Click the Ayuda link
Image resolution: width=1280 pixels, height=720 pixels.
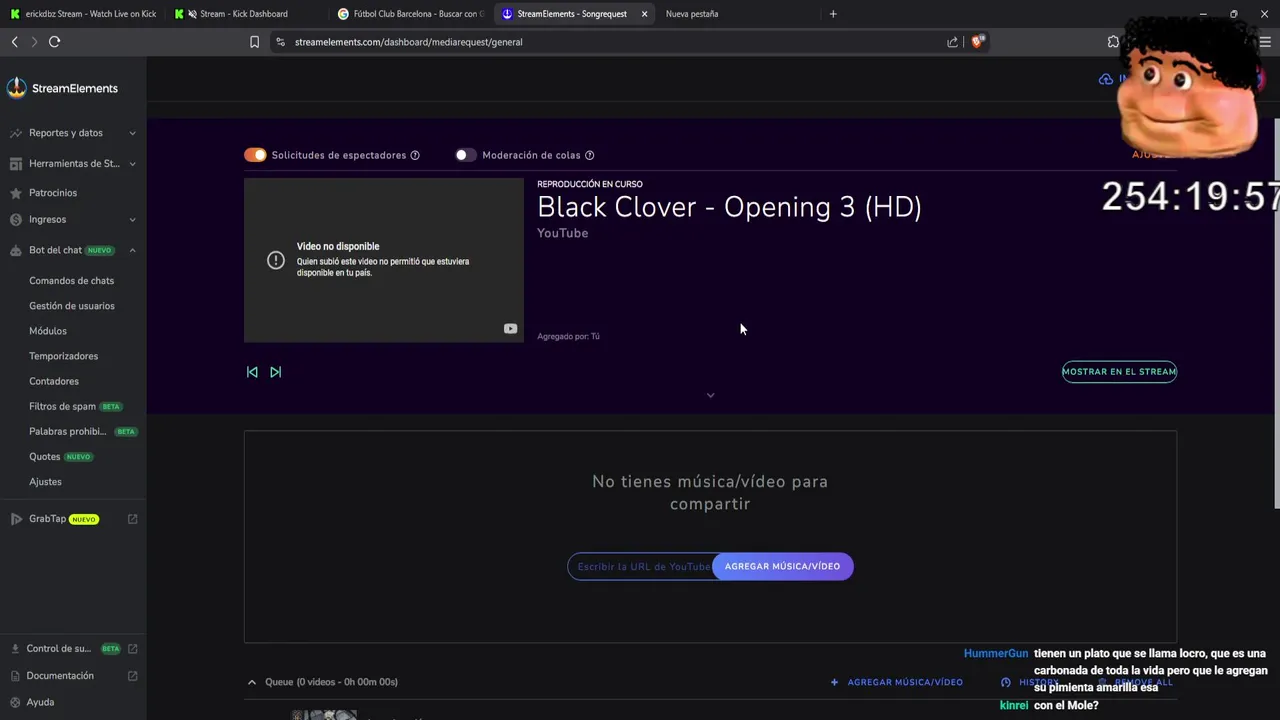(x=40, y=702)
